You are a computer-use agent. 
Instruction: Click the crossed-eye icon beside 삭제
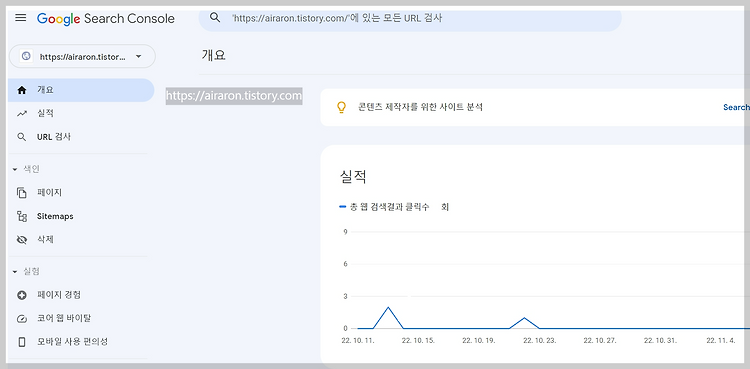[22, 240]
